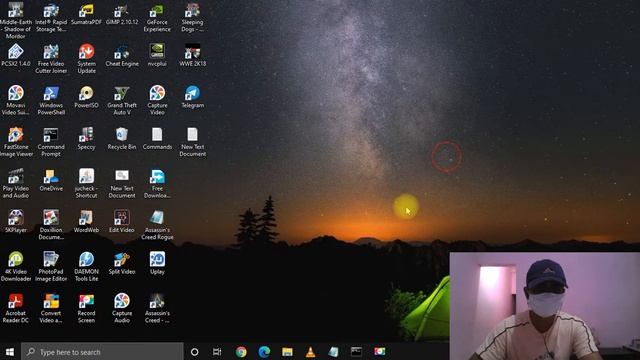Select PhotoPad Image Editor icon
This screenshot has height=360, width=640.
tap(51, 267)
